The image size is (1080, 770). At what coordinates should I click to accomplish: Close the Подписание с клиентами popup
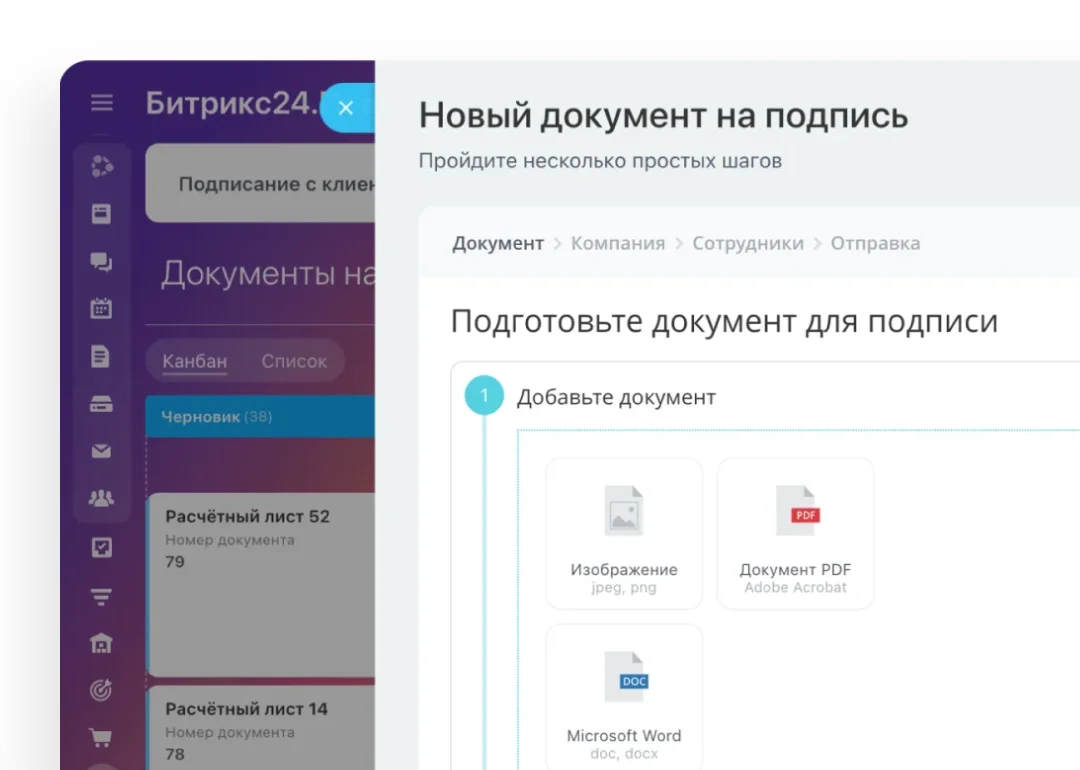click(x=347, y=107)
